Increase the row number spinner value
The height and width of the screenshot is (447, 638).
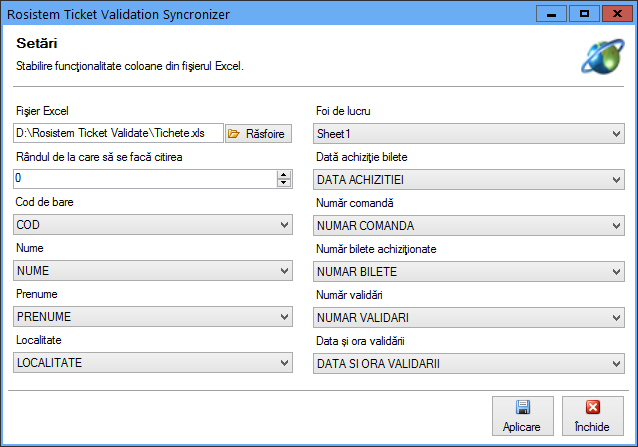tap(284, 174)
